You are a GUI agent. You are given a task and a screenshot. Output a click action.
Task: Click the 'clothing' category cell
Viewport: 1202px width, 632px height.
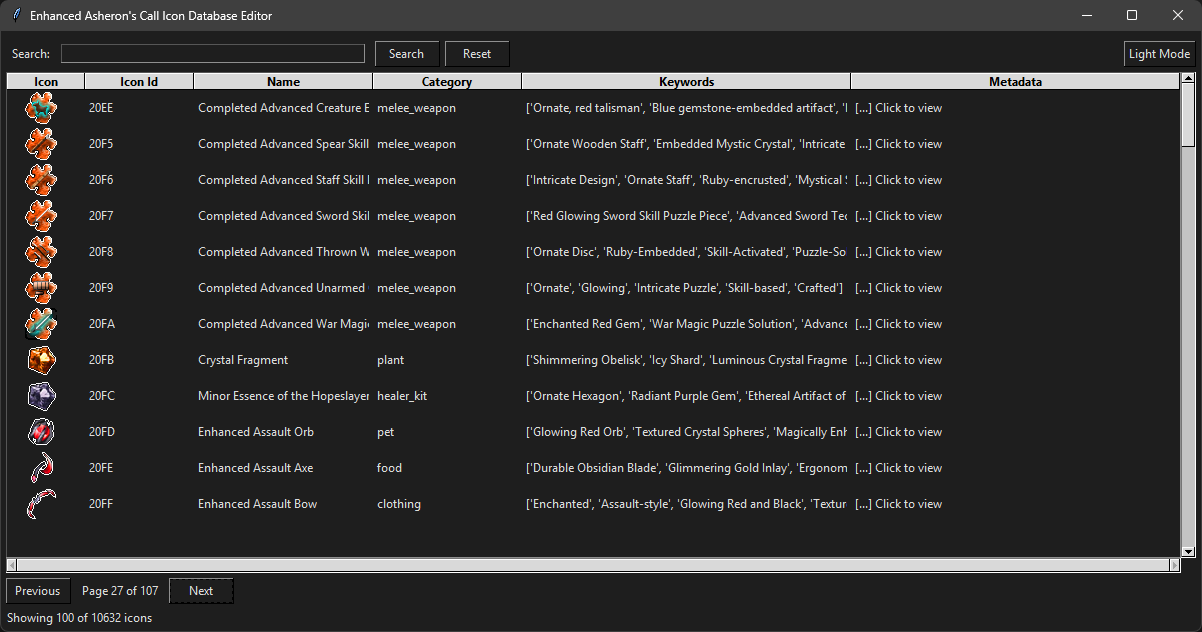coord(399,504)
